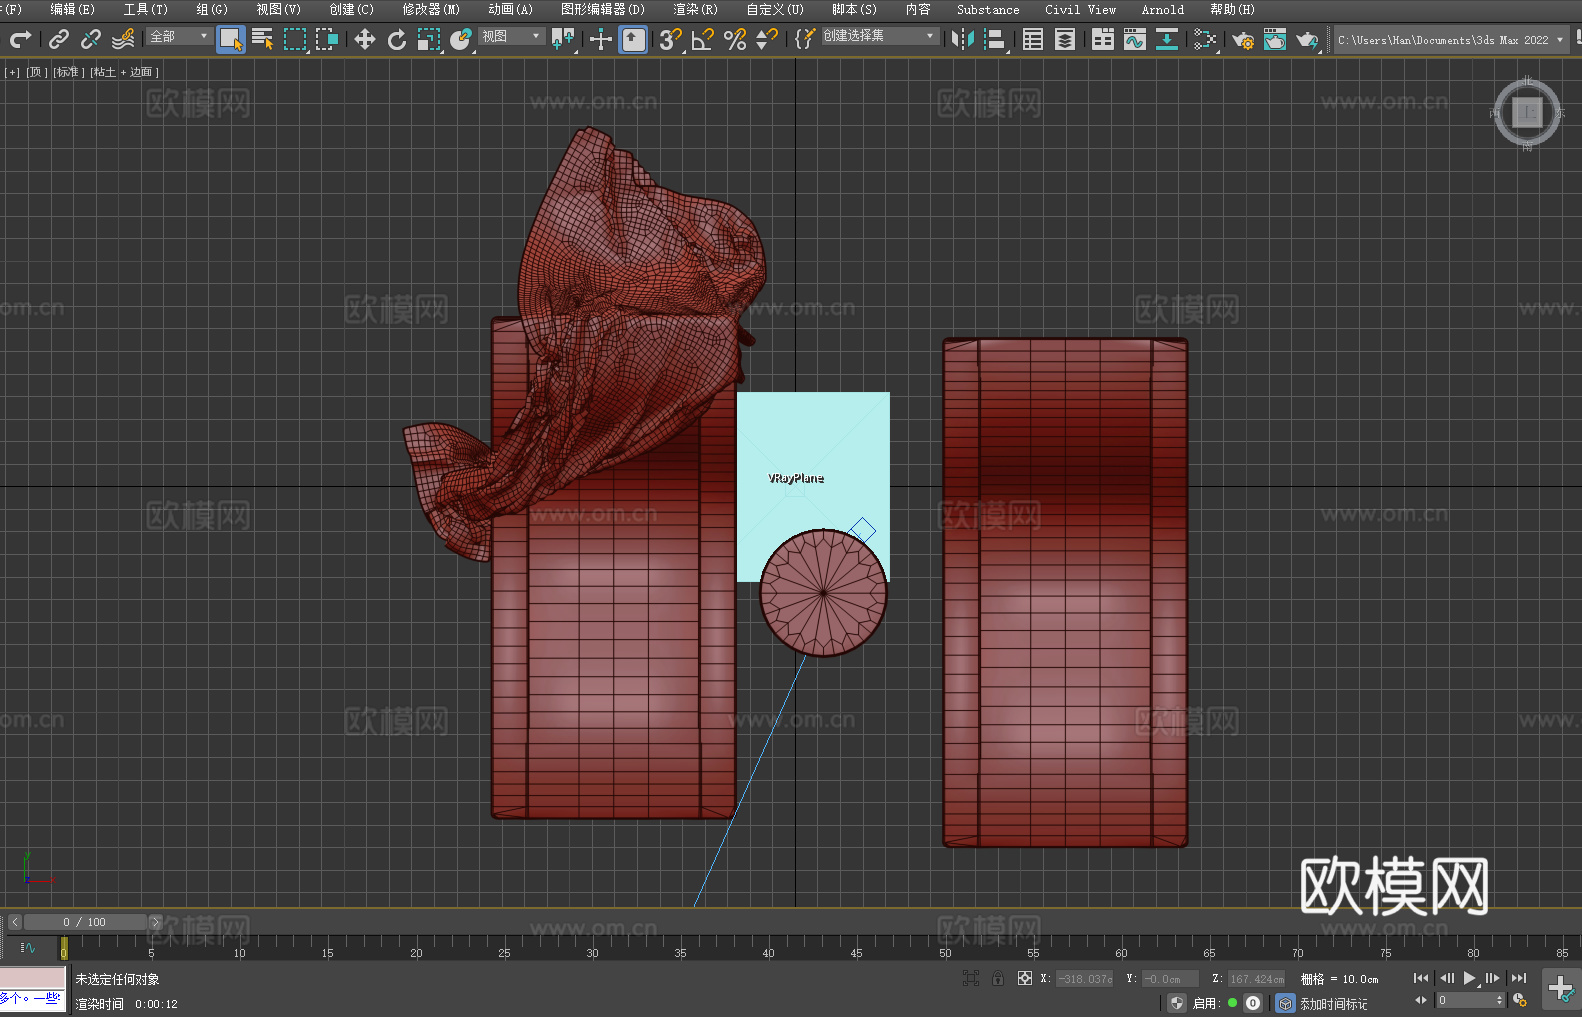This screenshot has height=1017, width=1582.
Task: Toggle the Spinner Snap button
Action: [x=767, y=39]
